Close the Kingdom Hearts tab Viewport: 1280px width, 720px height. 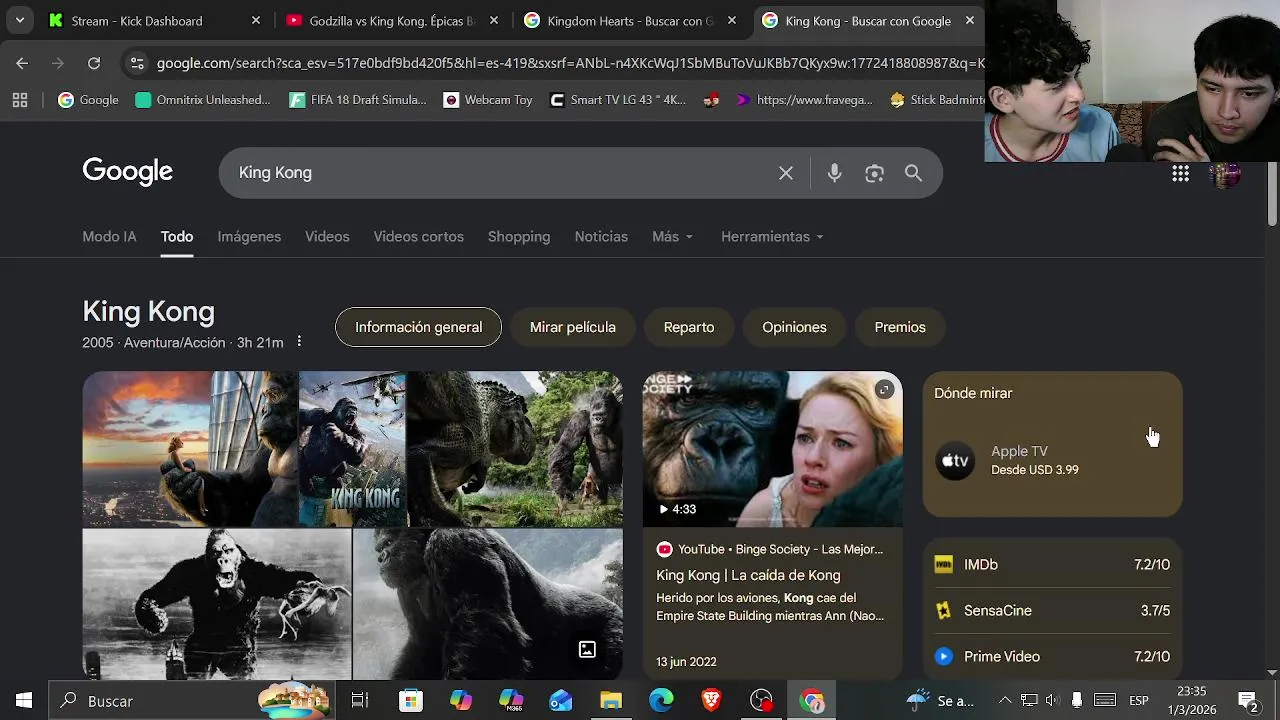click(732, 20)
